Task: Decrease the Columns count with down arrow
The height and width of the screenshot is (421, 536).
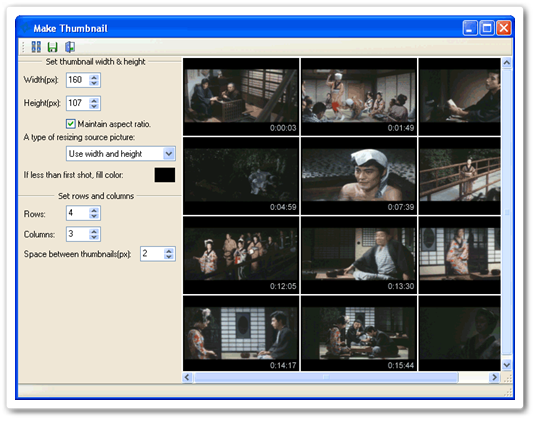Action: [94, 237]
